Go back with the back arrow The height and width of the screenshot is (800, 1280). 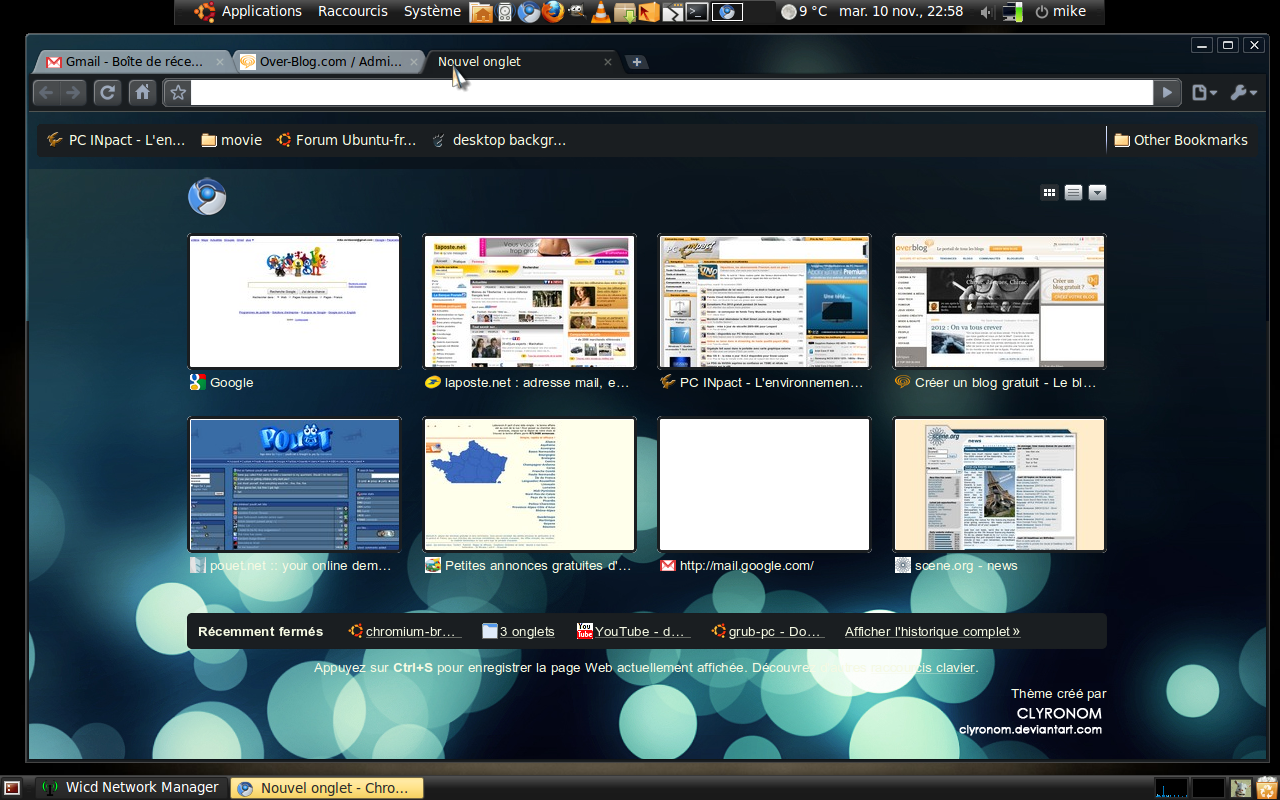pyautogui.click(x=46, y=93)
